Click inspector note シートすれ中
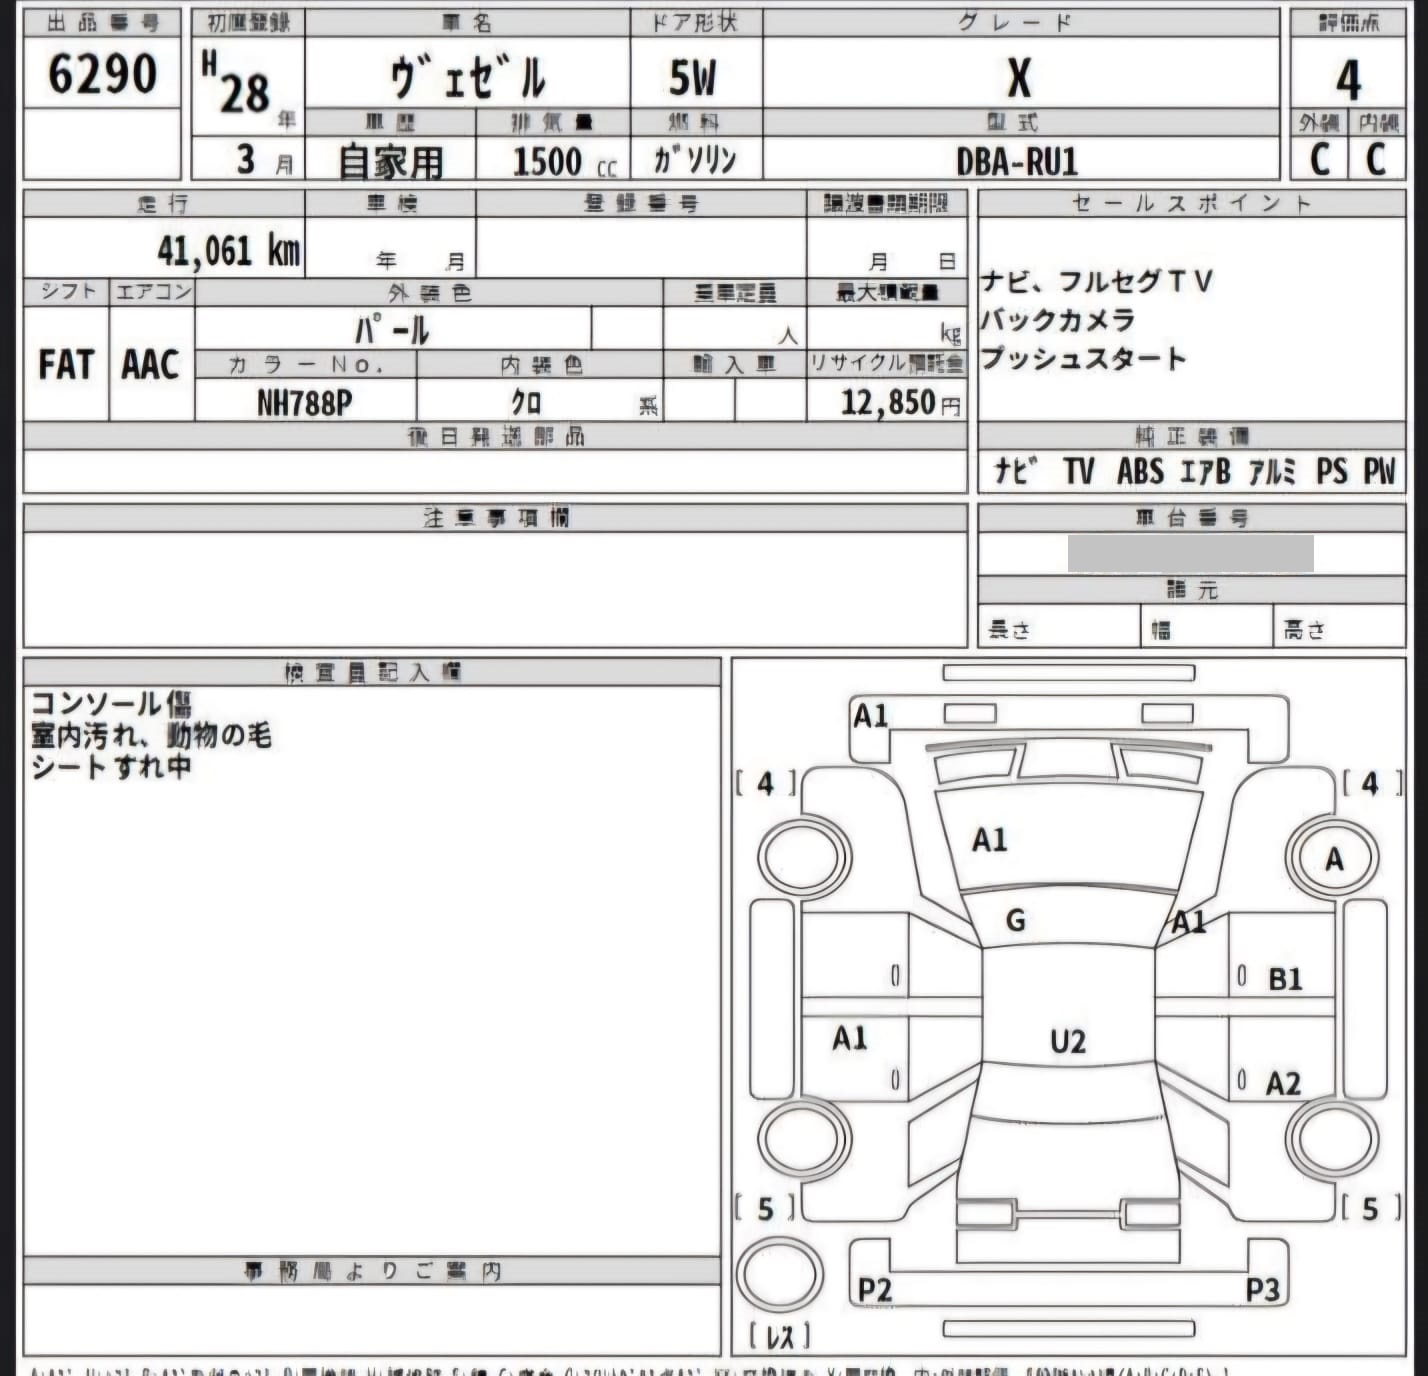1428x1376 pixels. 111,767
